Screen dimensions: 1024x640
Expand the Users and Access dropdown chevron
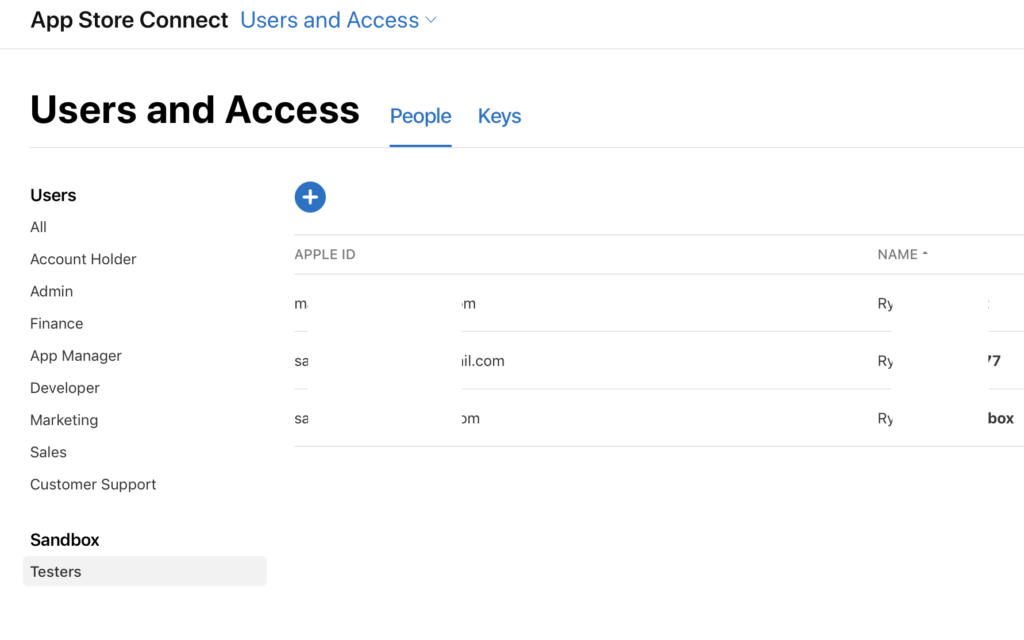431,20
